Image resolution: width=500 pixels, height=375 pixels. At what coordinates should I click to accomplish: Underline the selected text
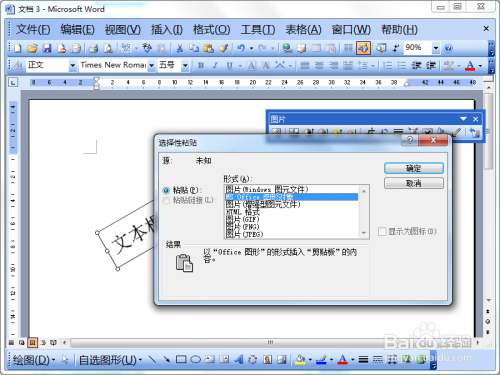click(230, 65)
